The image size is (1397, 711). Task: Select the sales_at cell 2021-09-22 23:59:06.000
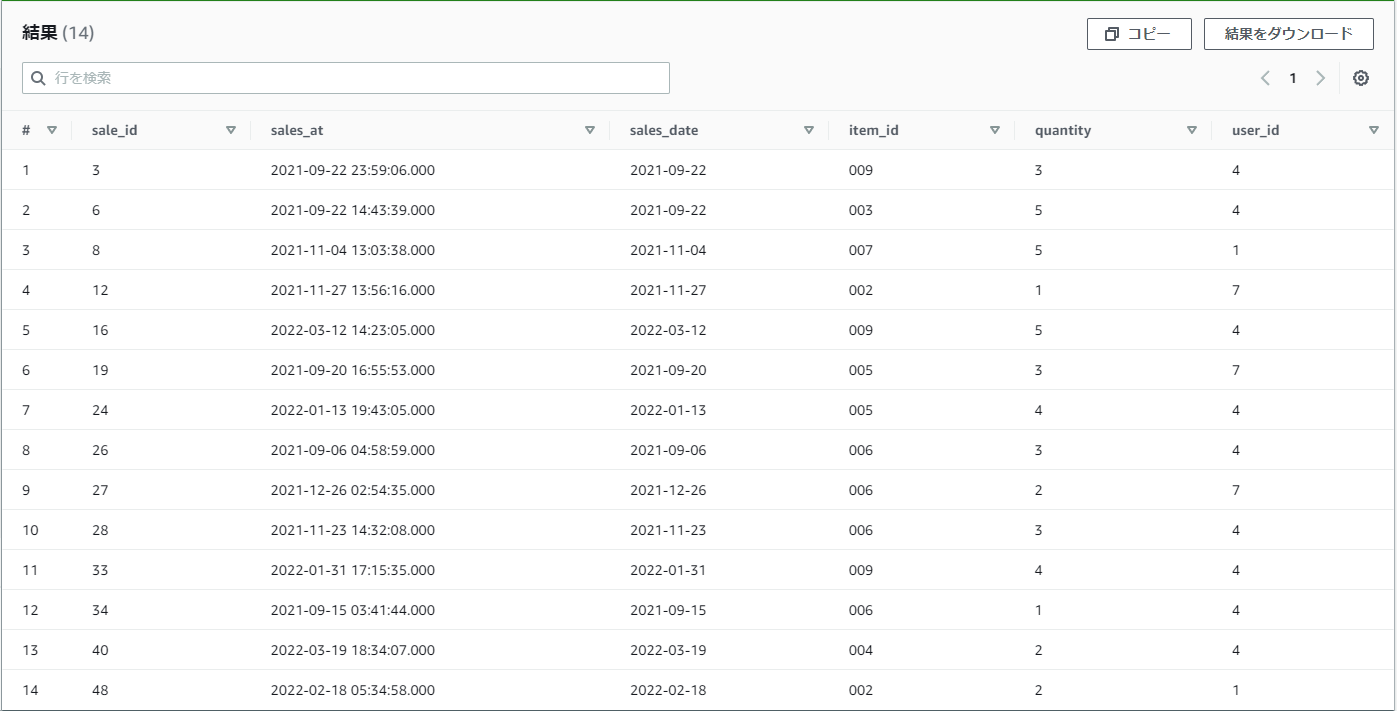tap(353, 170)
